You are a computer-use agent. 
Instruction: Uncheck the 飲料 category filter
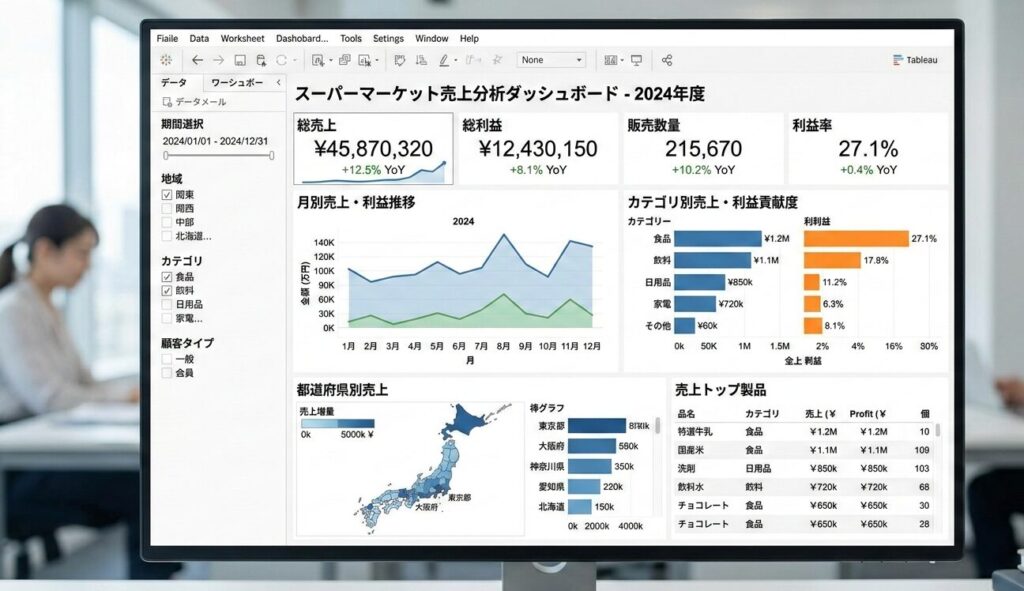pyautogui.click(x=165, y=289)
